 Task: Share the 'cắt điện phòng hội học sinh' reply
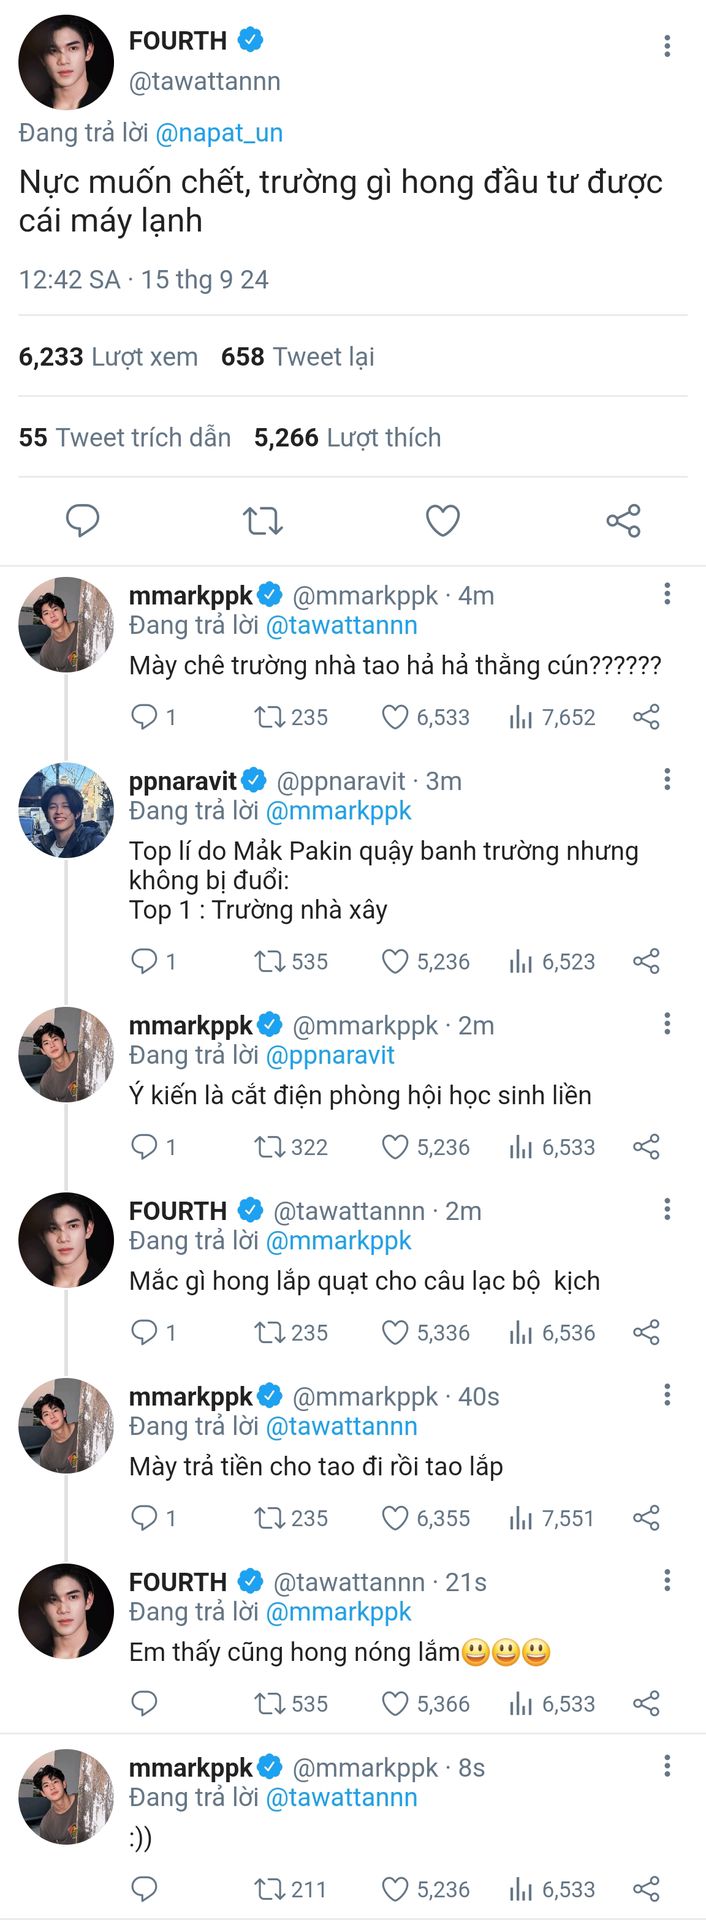(646, 1147)
